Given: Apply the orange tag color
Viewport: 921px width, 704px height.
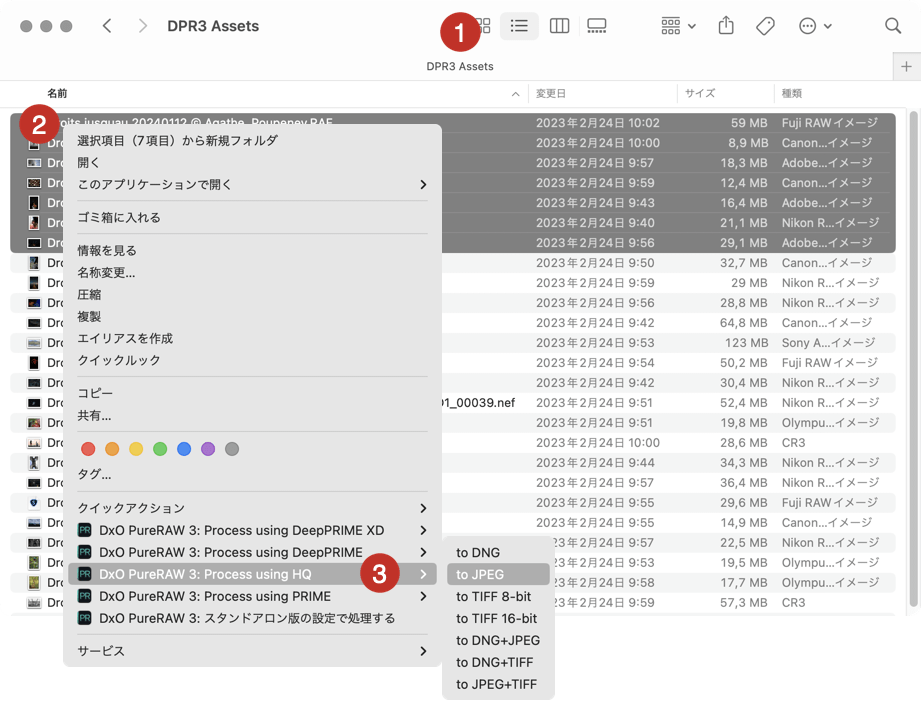Looking at the screenshot, I should (112, 449).
